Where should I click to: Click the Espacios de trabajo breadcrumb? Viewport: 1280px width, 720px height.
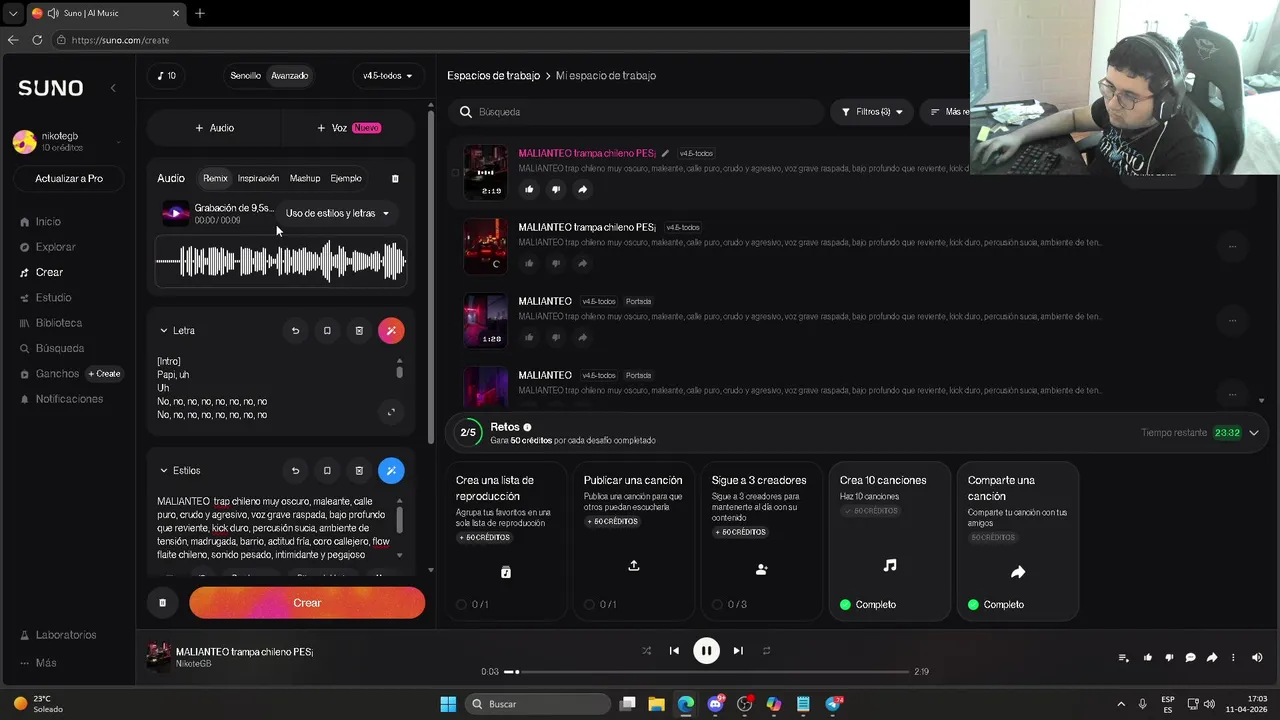coord(493,76)
